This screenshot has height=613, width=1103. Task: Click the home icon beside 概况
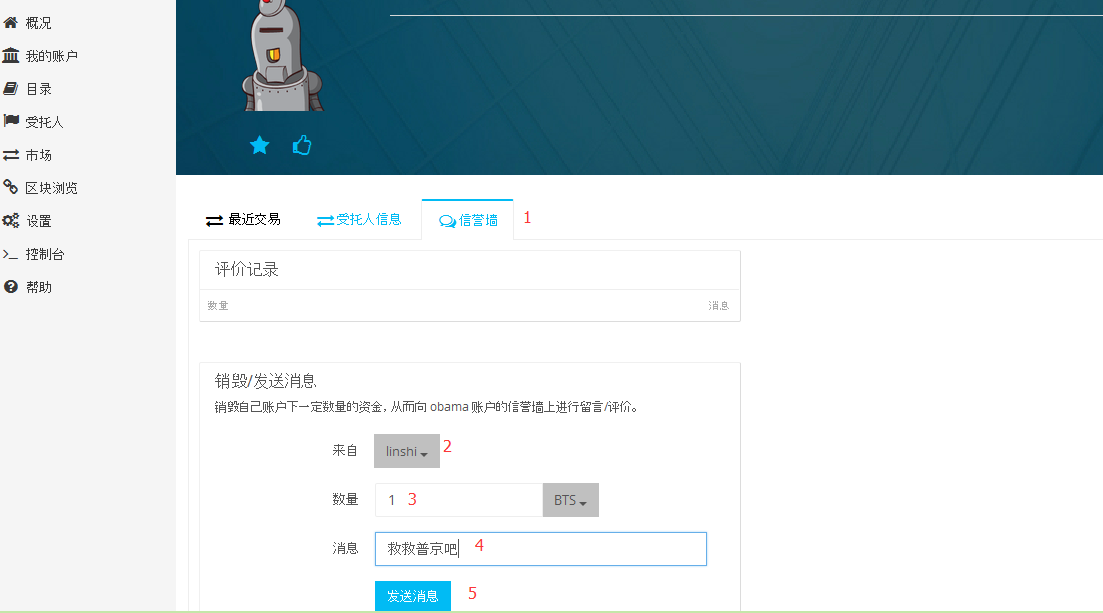pyautogui.click(x=11, y=23)
